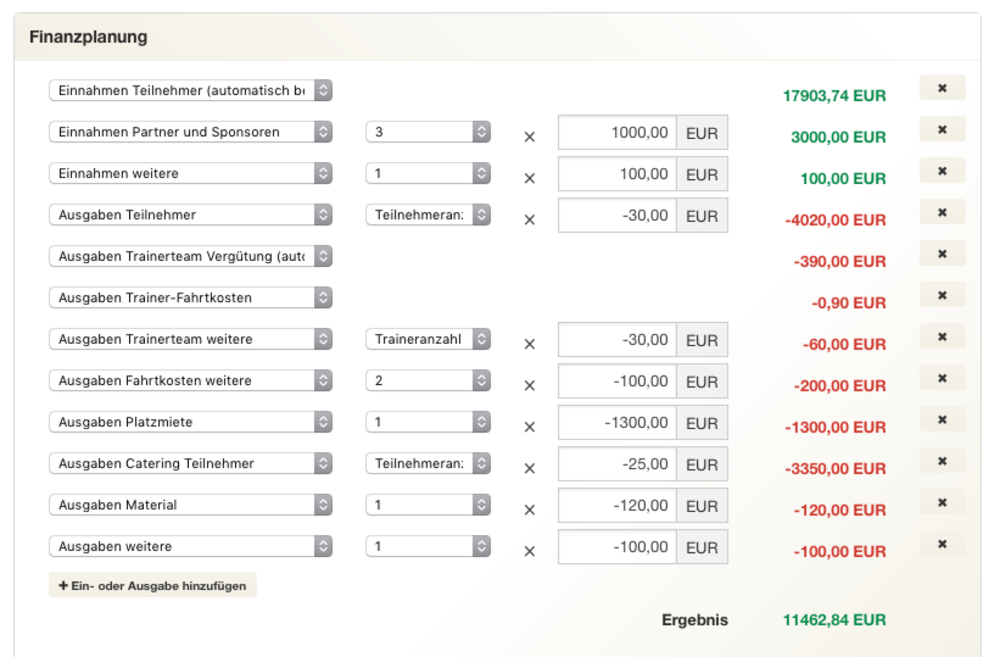Delete the Ausgaben Teilnehmer row
The width and height of the screenshot is (1000, 657).
(942, 213)
